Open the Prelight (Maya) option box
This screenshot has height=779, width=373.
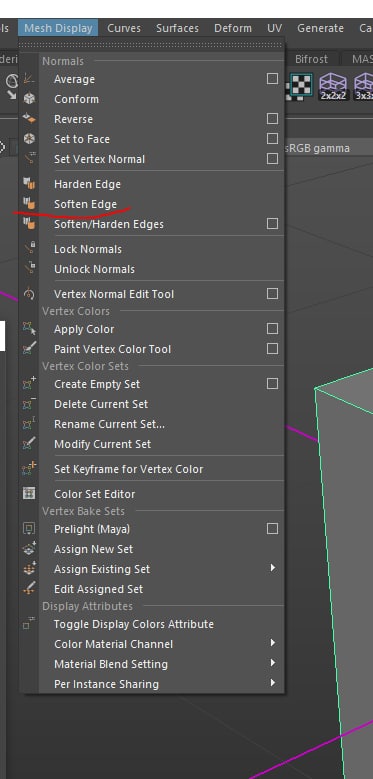pos(272,529)
